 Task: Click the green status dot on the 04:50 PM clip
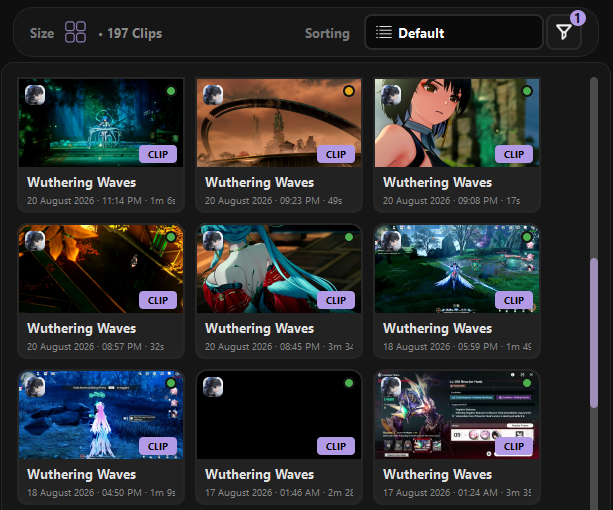(171, 383)
